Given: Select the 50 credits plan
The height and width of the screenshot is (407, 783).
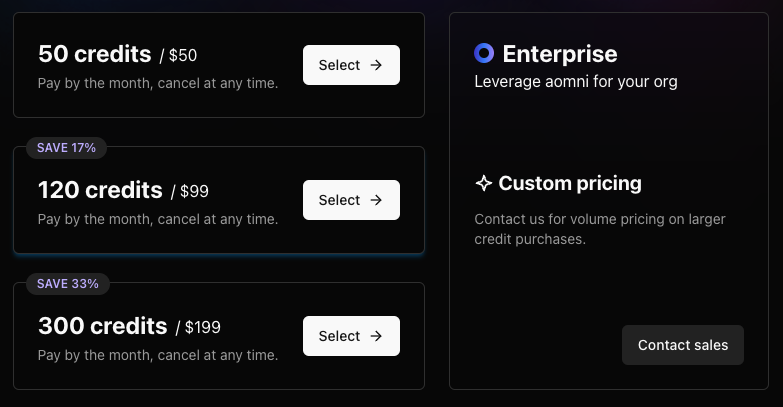Looking at the screenshot, I should [x=351, y=65].
